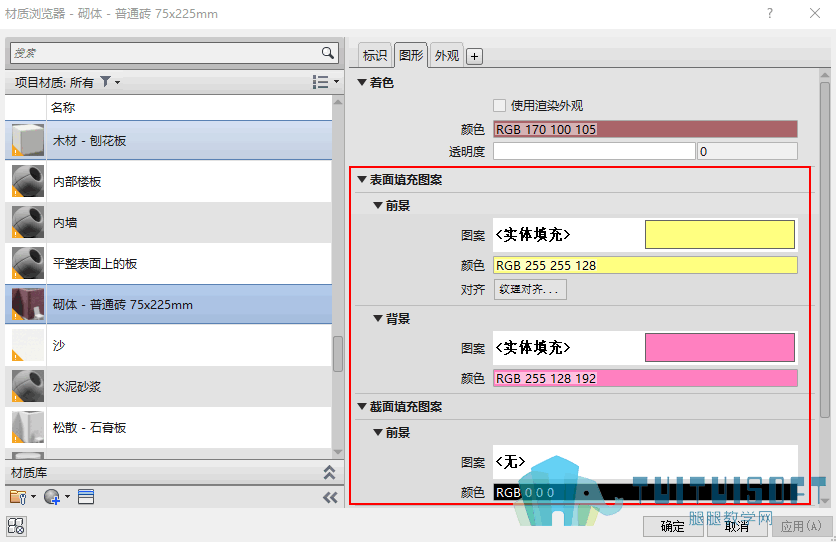Click the 沙 material thumbnail
Image resolution: width=836 pixels, height=542 pixels.
click(28, 345)
